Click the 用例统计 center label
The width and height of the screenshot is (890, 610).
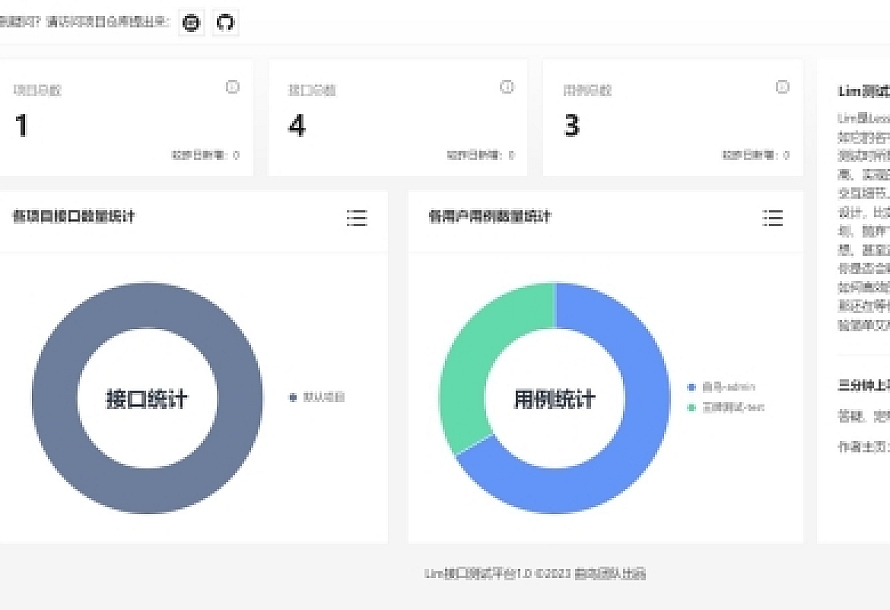point(555,399)
